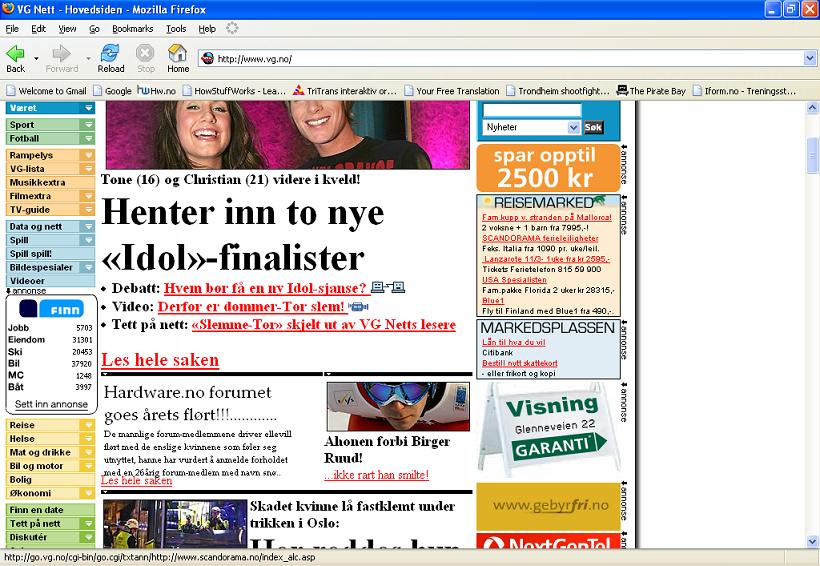Screen dimensions: 820x566
Task: Click the page scrollbar up arrow
Action: click(812, 108)
